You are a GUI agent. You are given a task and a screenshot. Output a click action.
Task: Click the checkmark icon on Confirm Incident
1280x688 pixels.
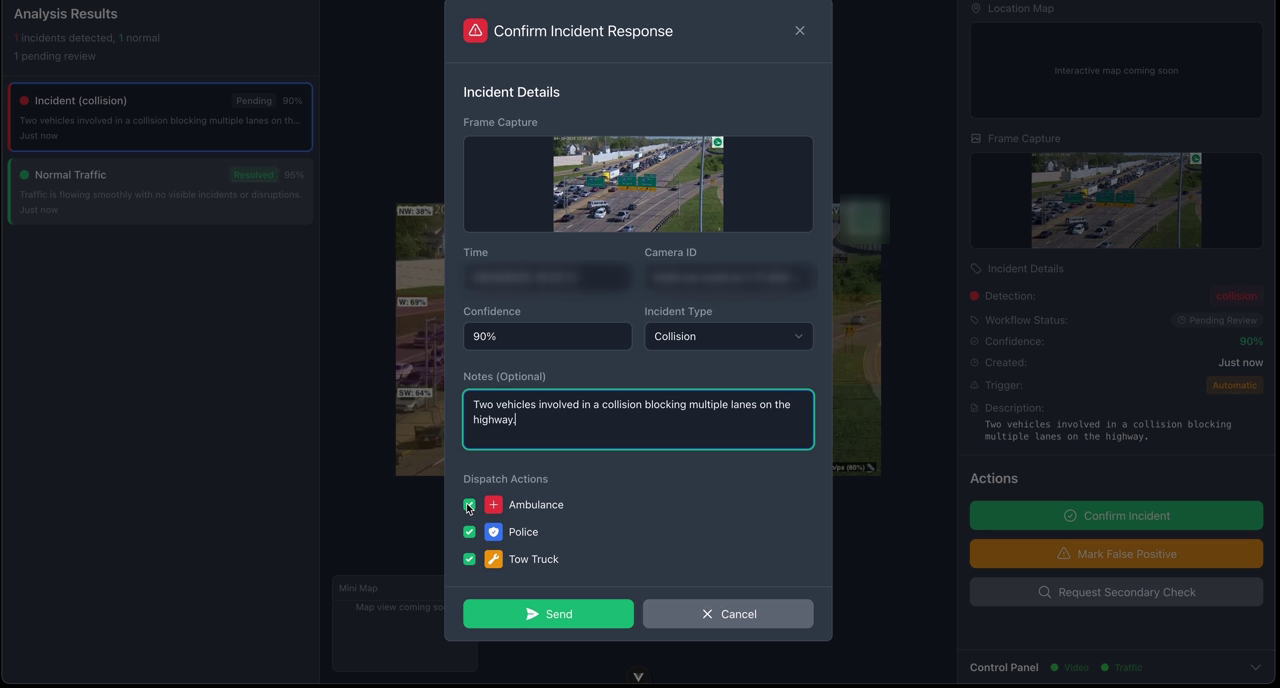click(1070, 516)
